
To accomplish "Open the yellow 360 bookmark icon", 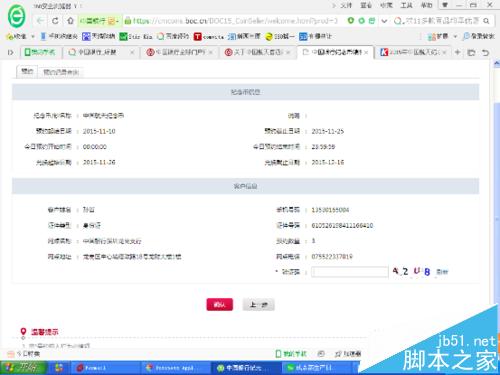I will tap(269, 36).
